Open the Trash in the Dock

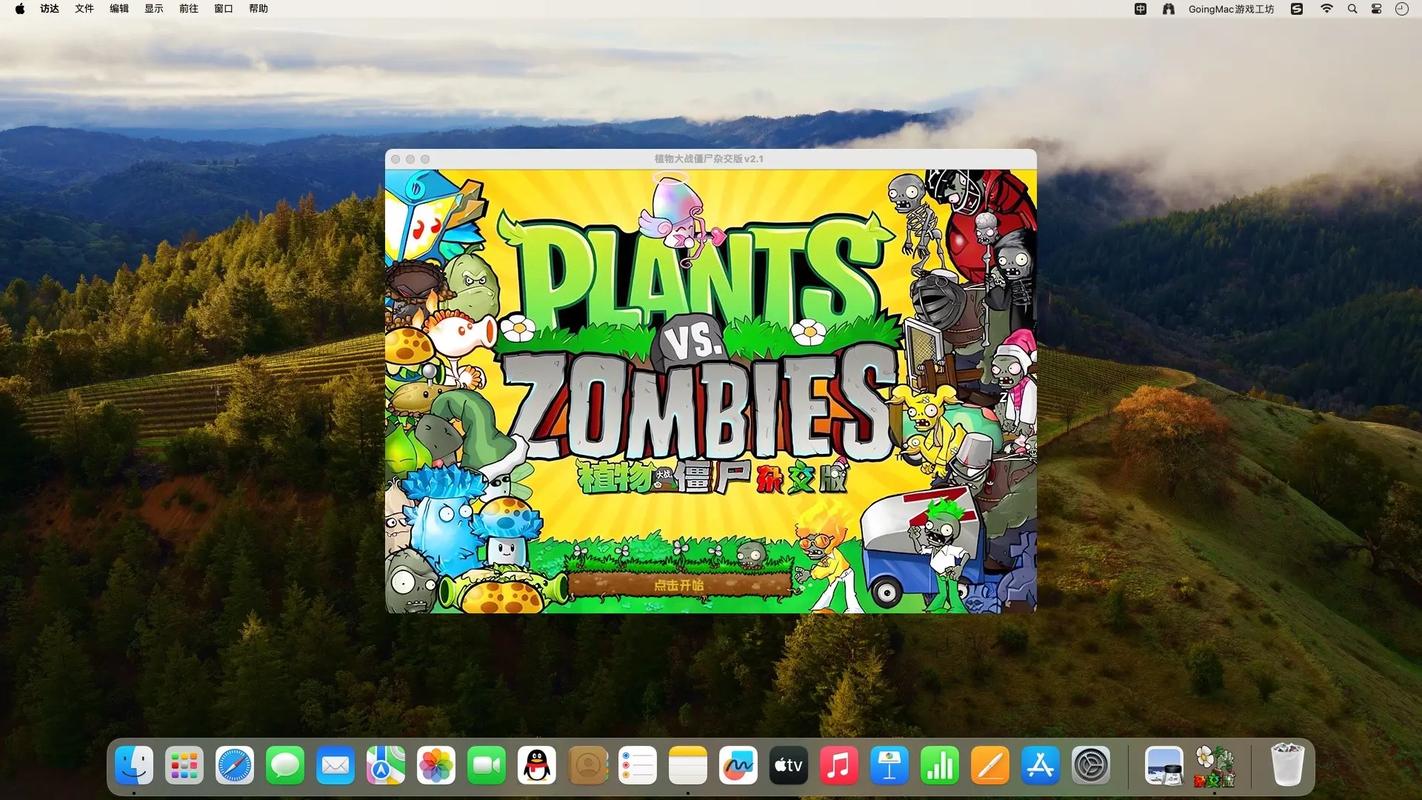1287,766
